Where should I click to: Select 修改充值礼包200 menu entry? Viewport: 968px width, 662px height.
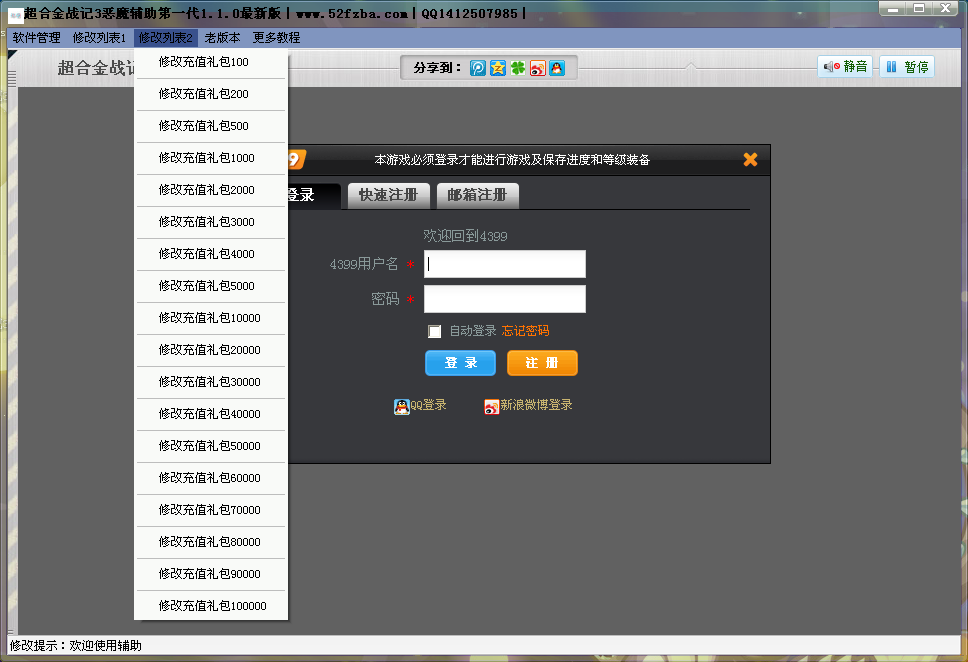tap(211, 94)
